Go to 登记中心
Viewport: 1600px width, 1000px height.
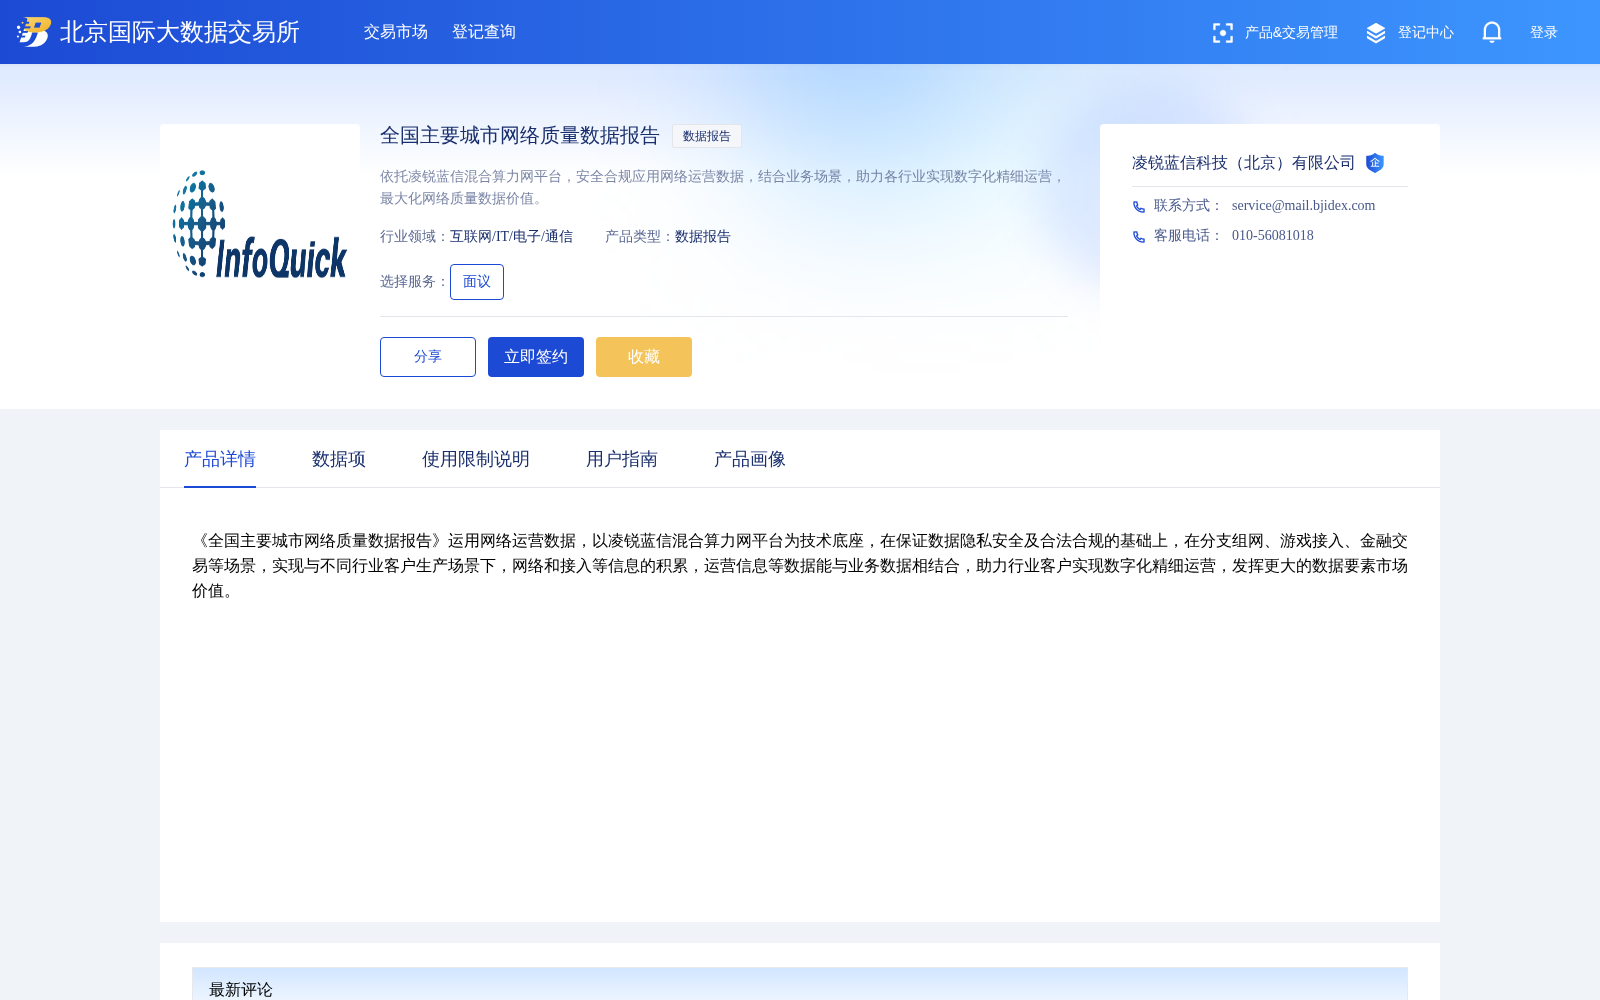(1426, 33)
